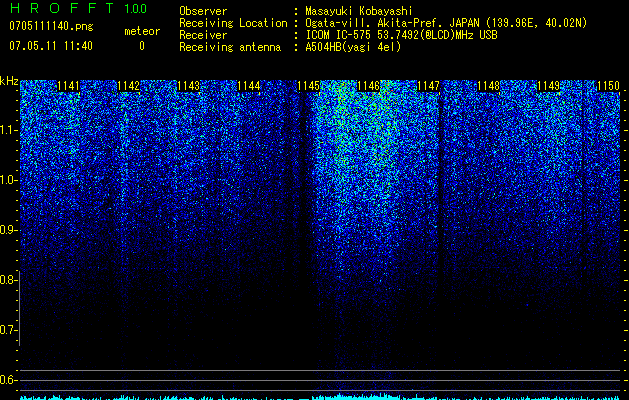This screenshot has width=629, height=400.
Task: Click time marker 1149
Action: pos(548,86)
